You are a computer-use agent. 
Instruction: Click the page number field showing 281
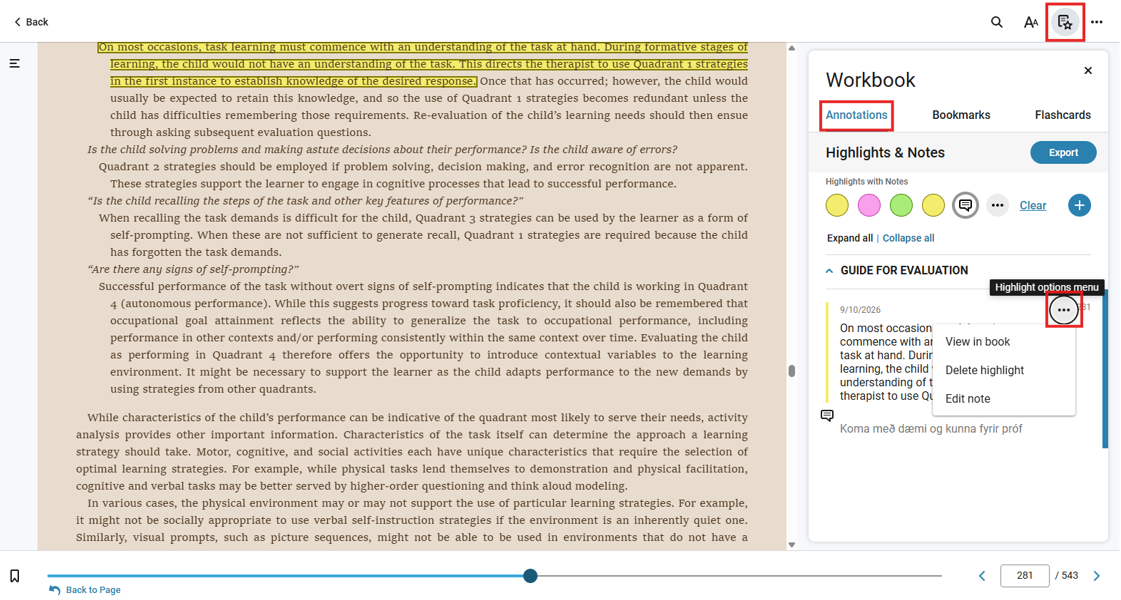[x=1024, y=576]
